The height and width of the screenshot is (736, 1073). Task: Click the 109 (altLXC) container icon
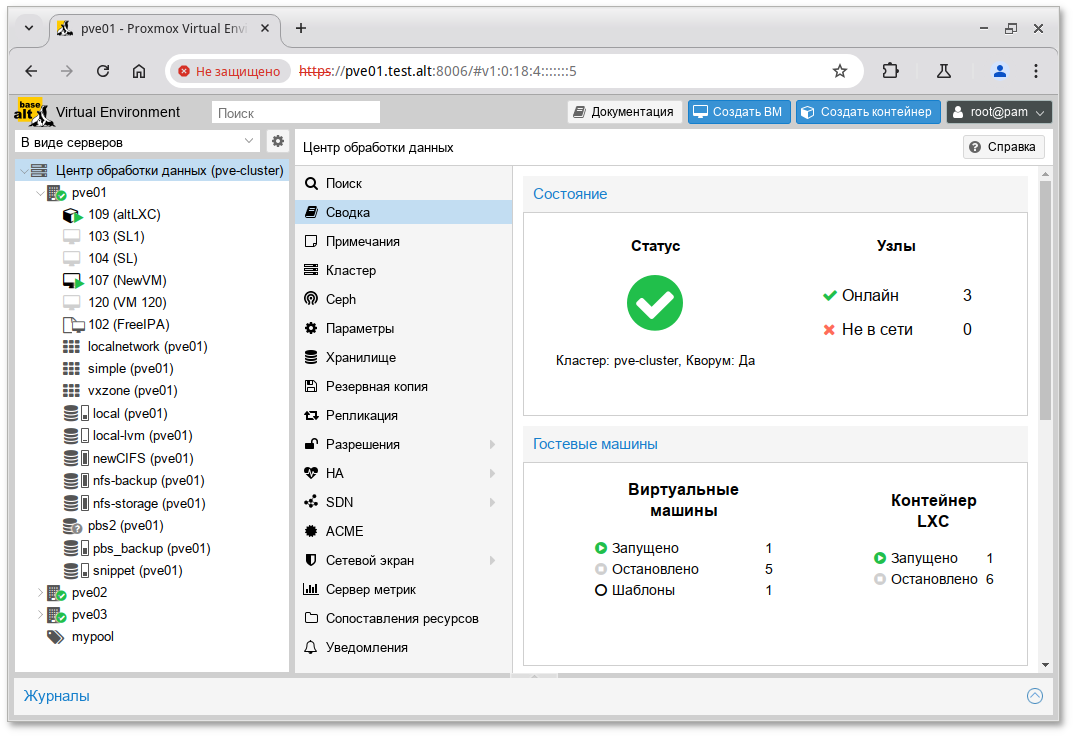coord(72,215)
